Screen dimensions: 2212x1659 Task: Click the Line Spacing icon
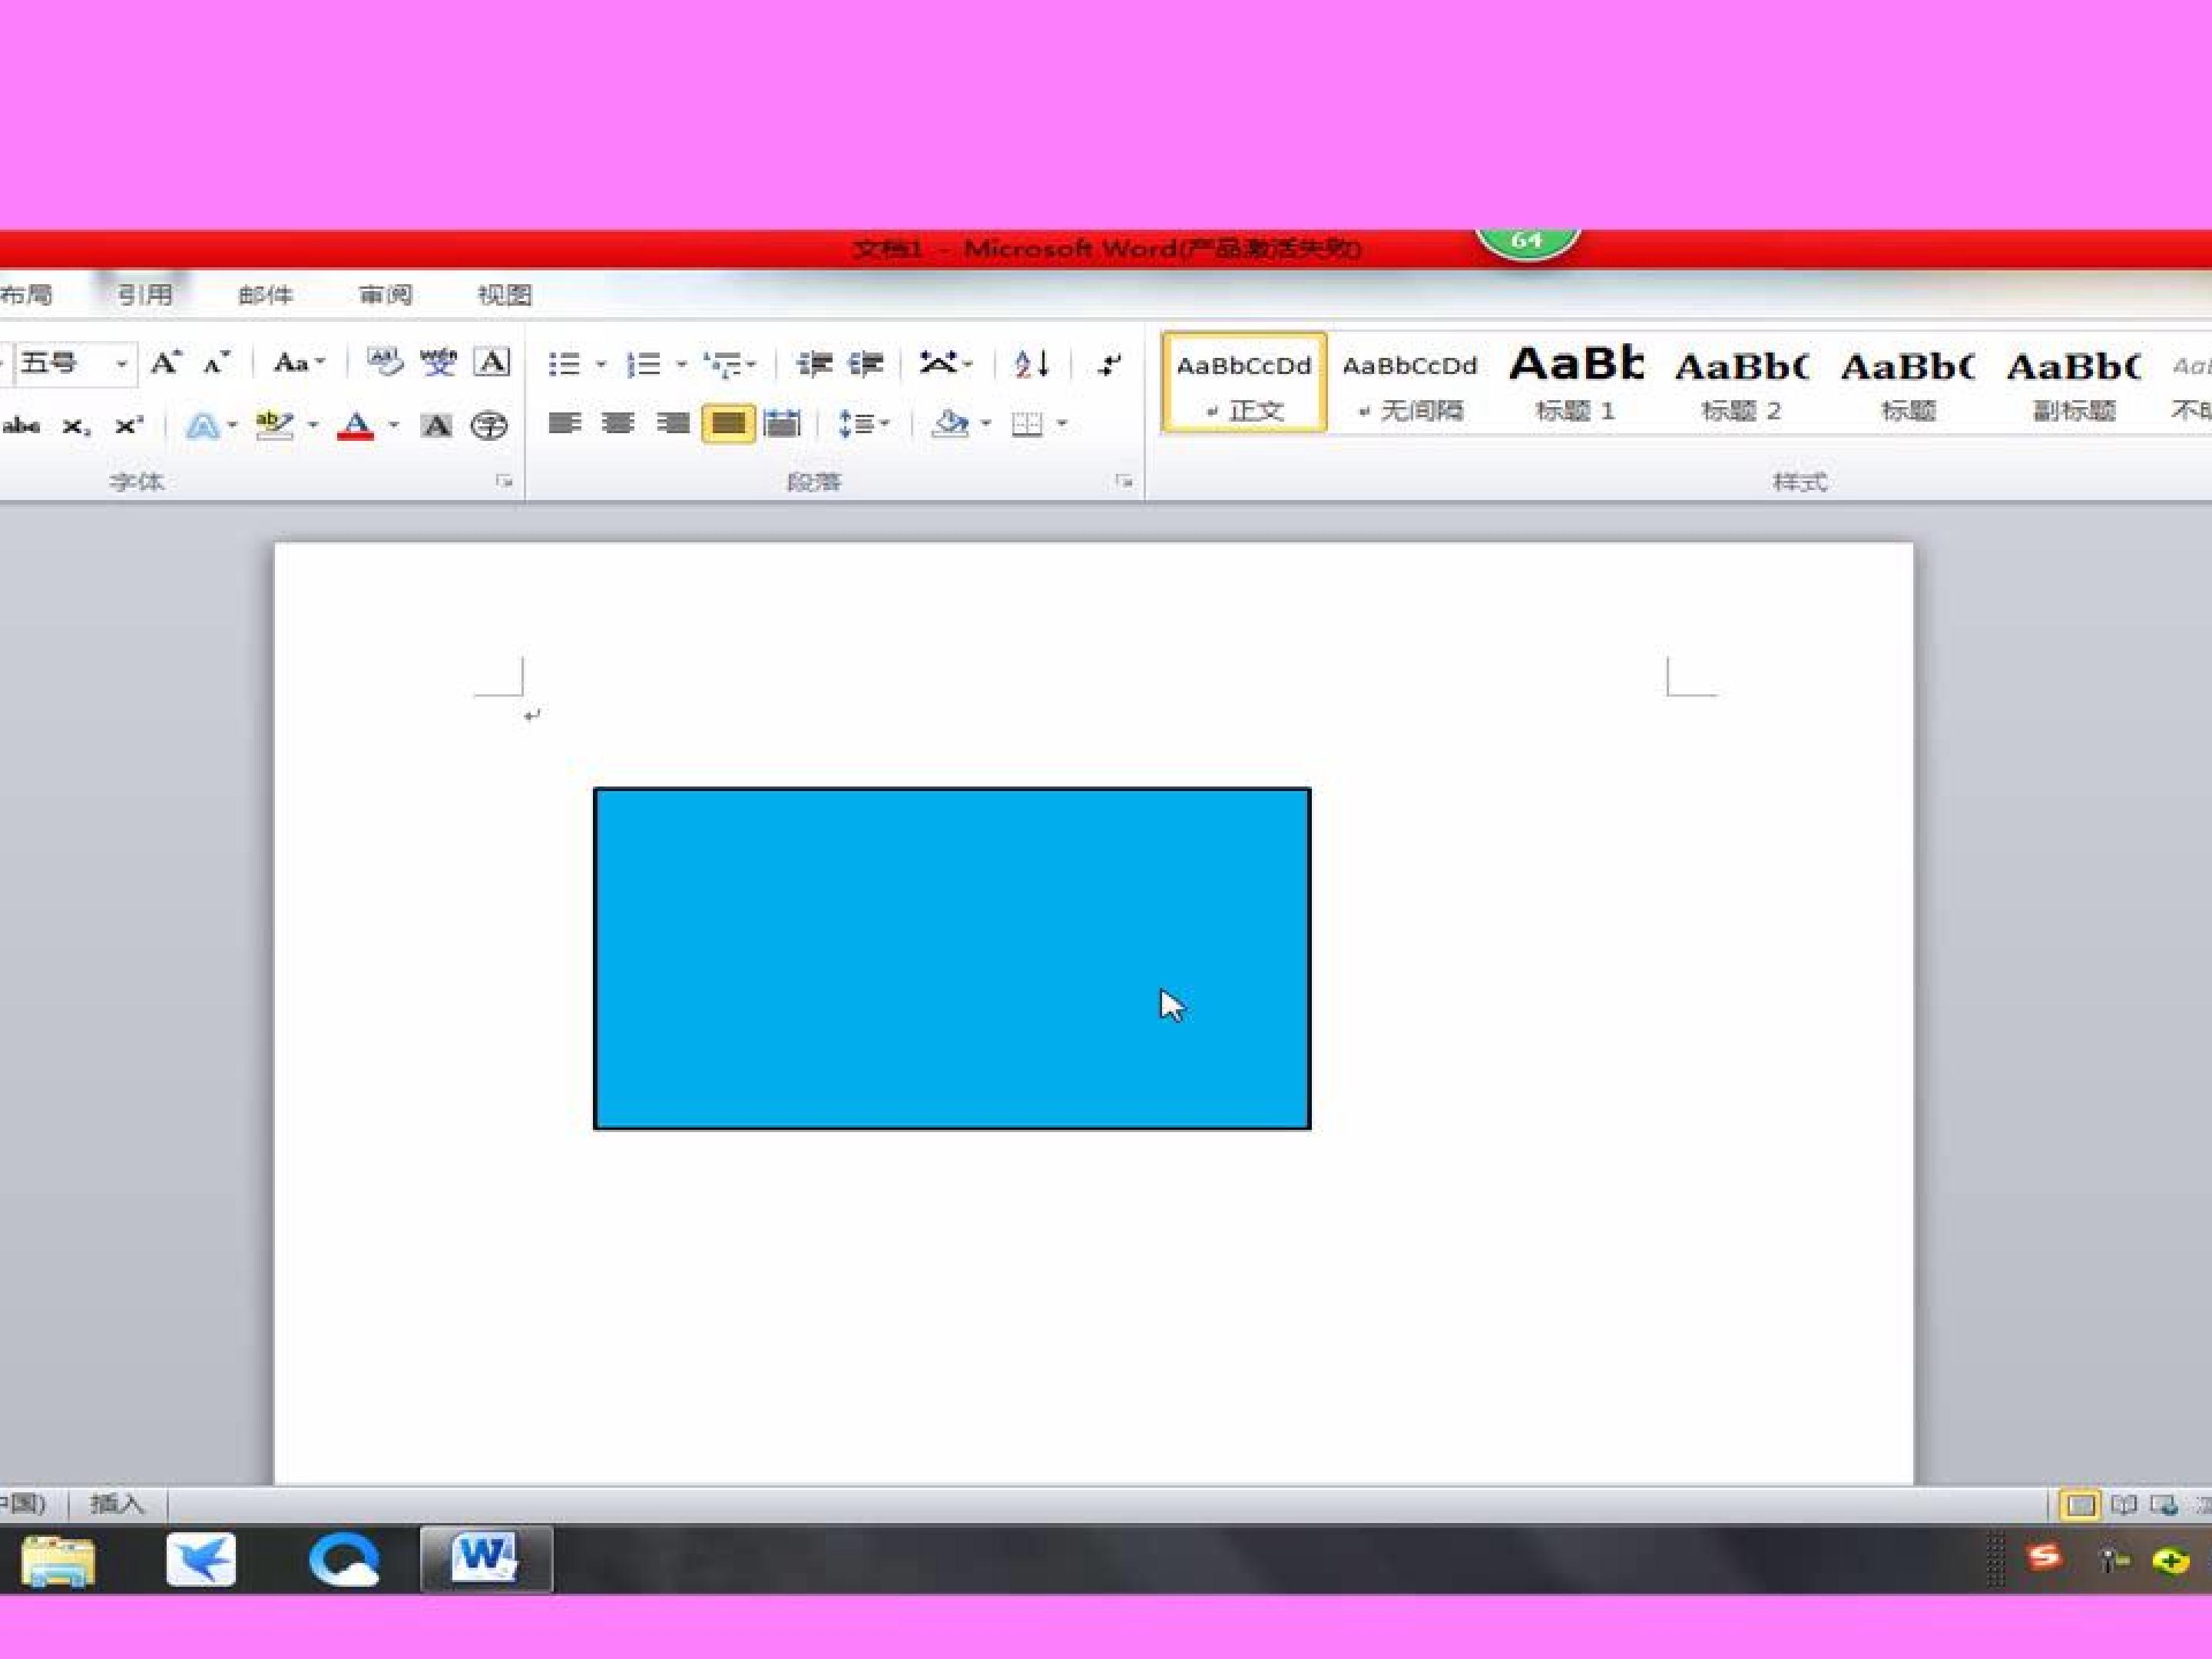[x=858, y=424]
